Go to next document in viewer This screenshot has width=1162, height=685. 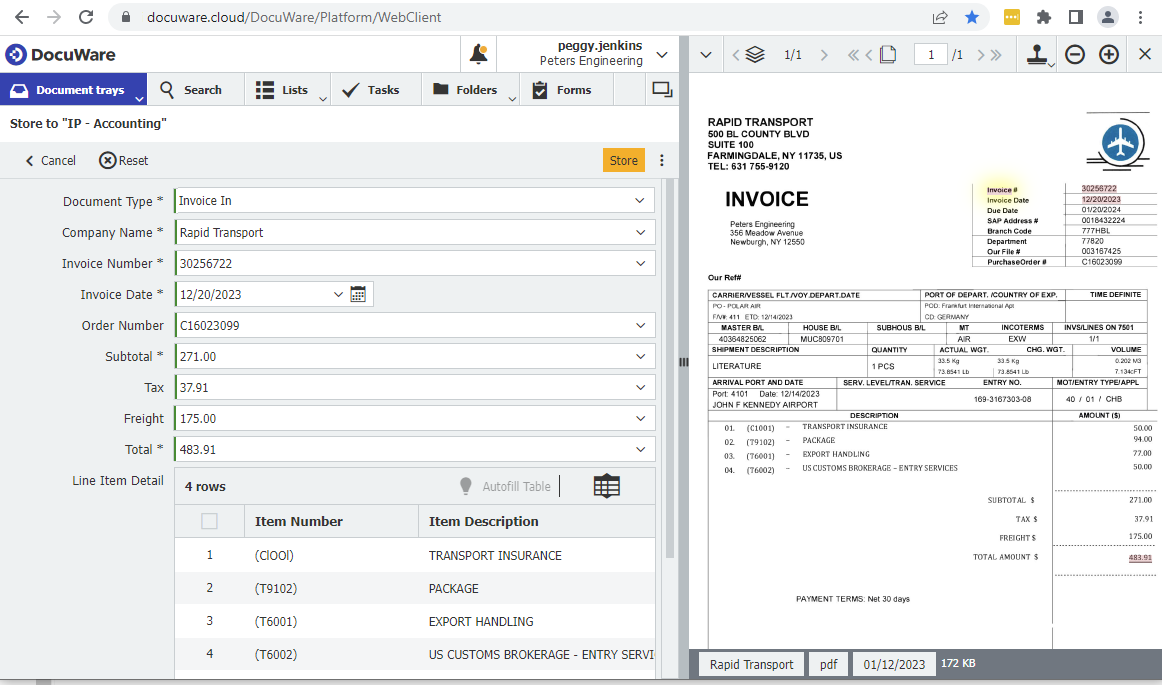click(824, 55)
